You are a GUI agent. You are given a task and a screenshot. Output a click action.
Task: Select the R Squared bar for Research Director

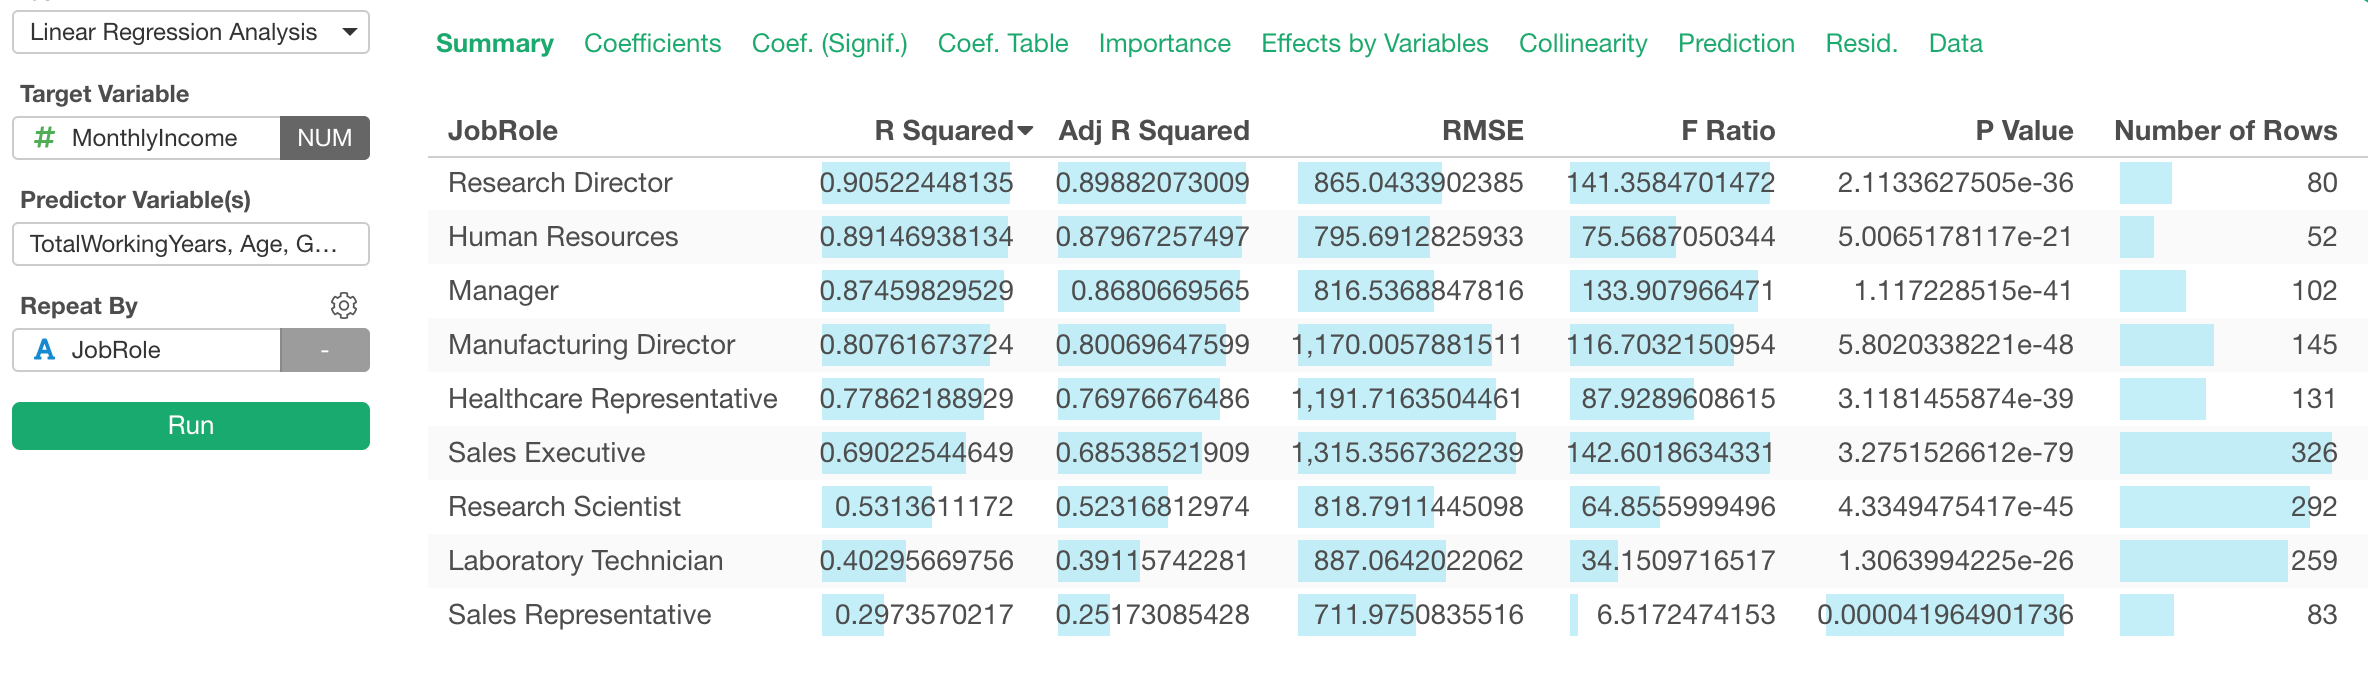coord(915,183)
